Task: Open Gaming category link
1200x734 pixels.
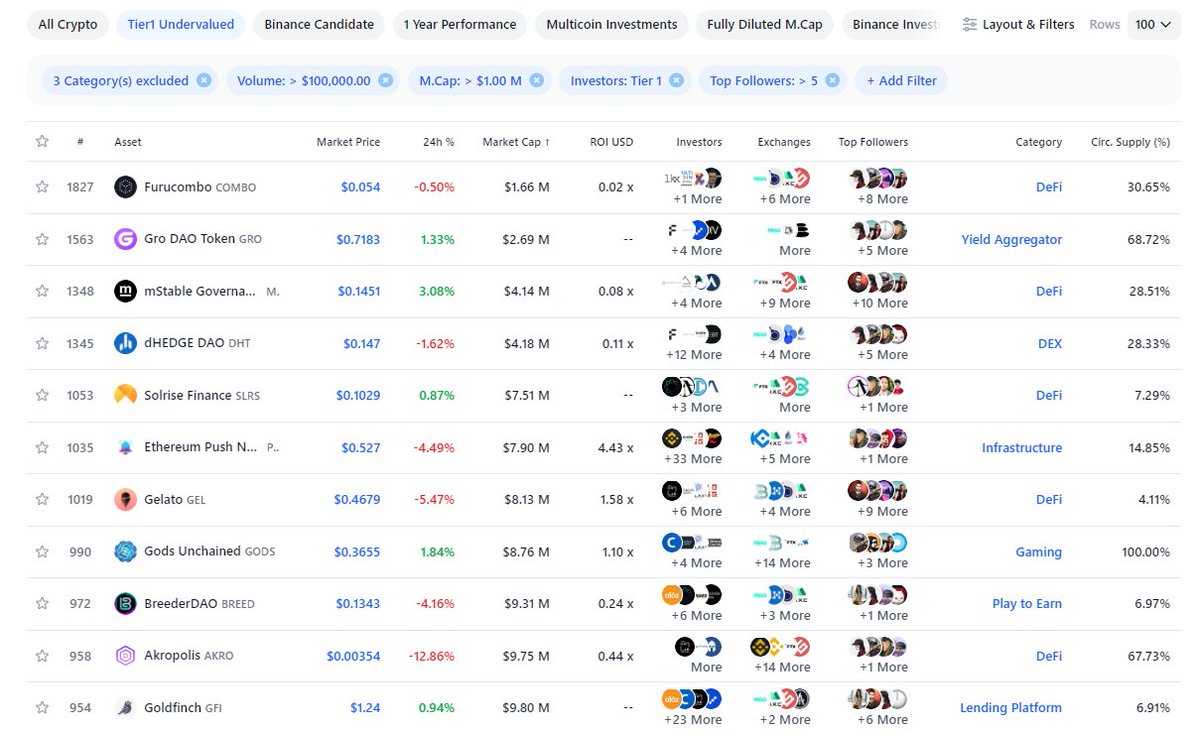Action: tap(1039, 552)
